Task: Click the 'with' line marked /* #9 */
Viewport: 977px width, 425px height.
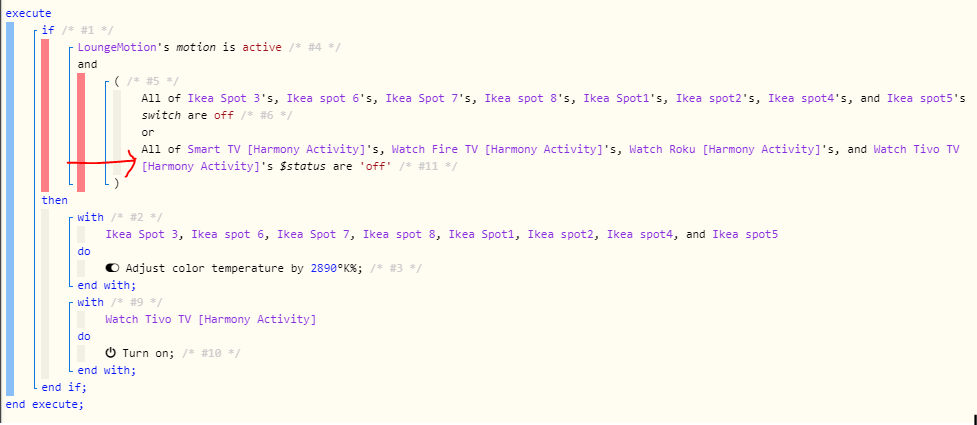Action: (120, 302)
